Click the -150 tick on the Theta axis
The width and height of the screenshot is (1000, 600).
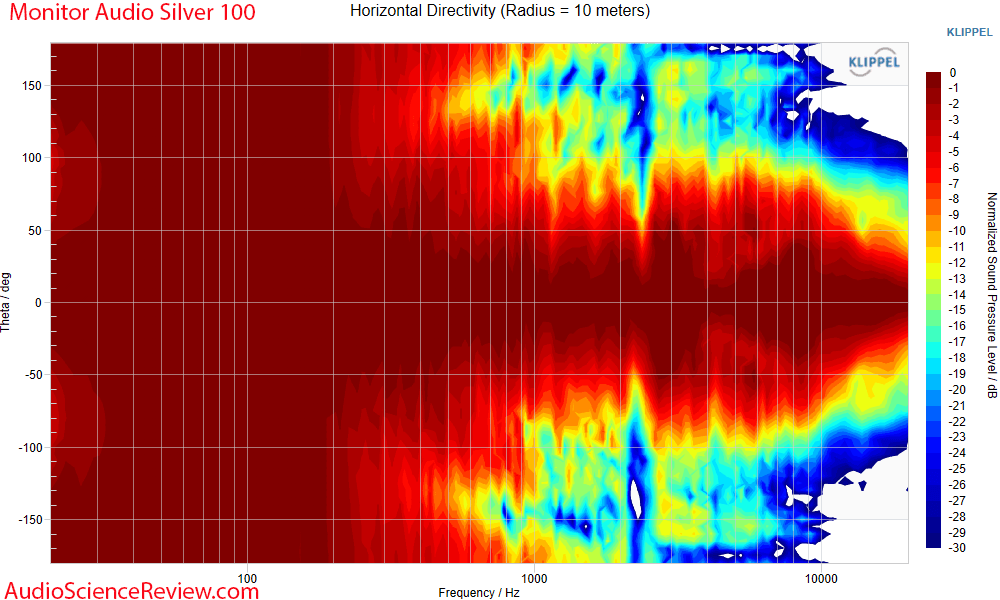tap(30, 520)
